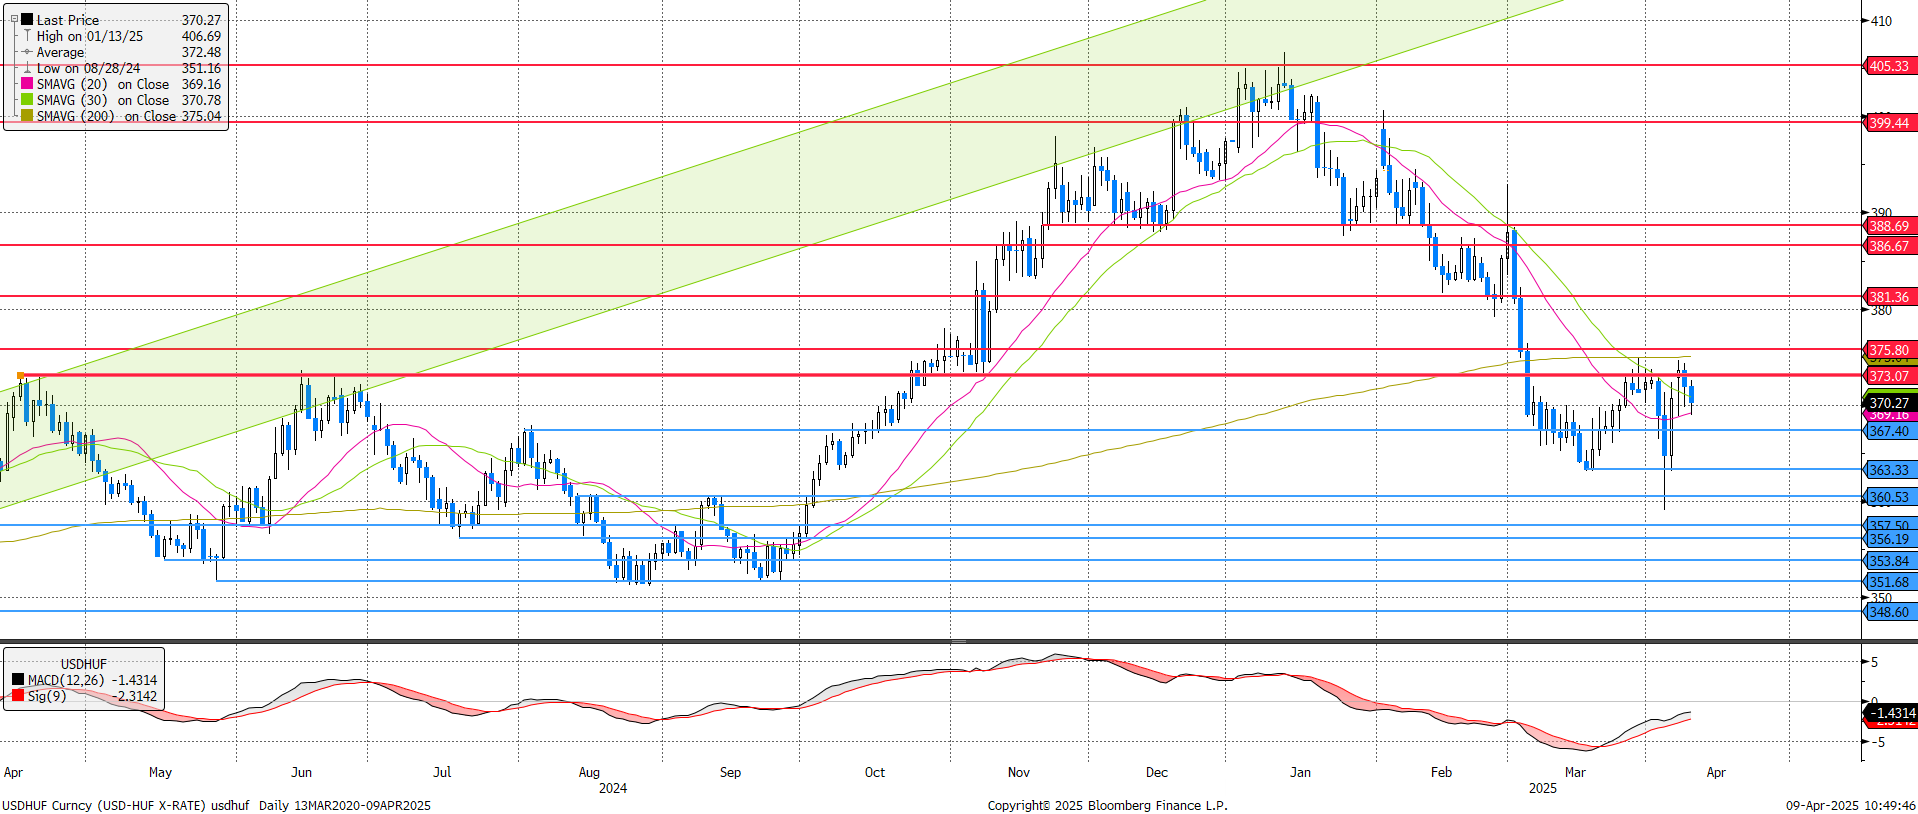This screenshot has width=1918, height=814.
Task: Click the 373.07 red price level tag
Action: [1889, 376]
